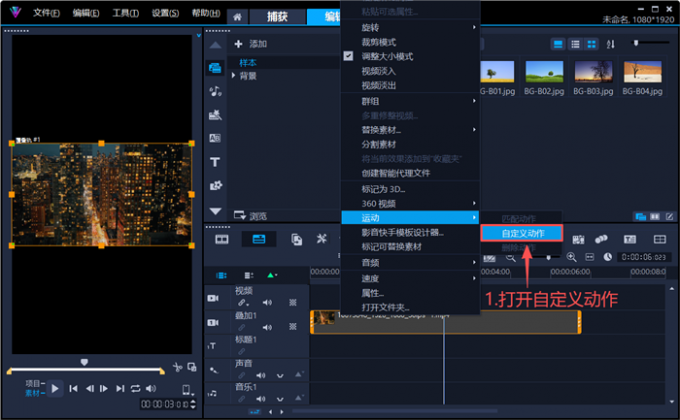Toggle the 调整大小模式 checkmark

pyautogui.click(x=348, y=56)
